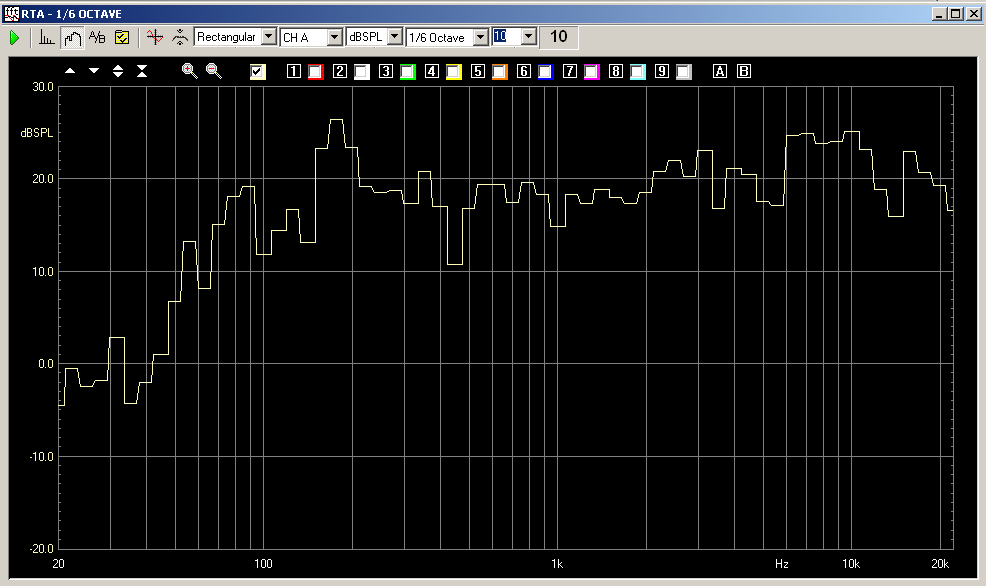Toggle the live trace yellow checkbox

(258, 72)
